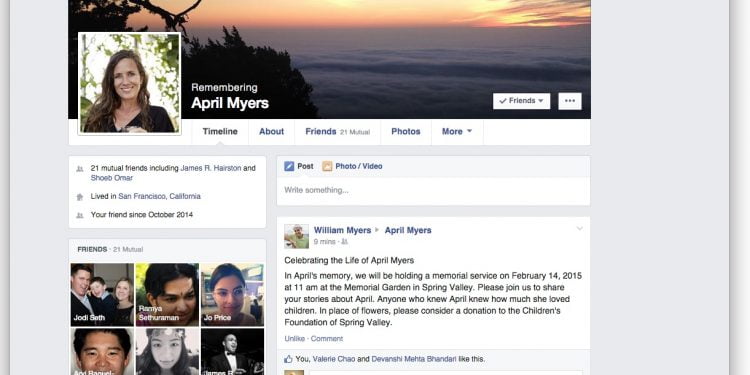
Task: Open San Francisco, California link
Action: coord(159,196)
